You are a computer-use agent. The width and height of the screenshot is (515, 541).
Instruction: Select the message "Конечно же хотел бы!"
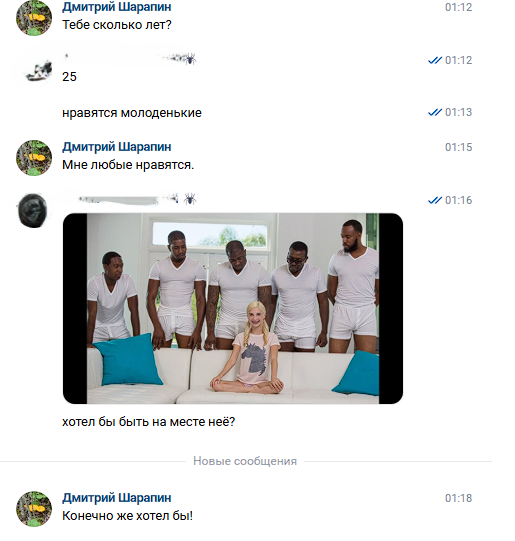pyautogui.click(x=127, y=516)
